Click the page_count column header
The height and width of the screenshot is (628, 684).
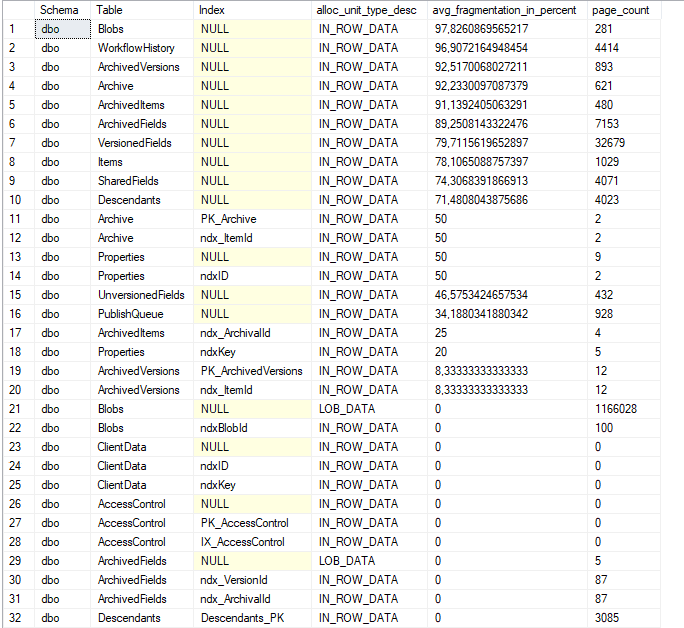click(x=632, y=9)
